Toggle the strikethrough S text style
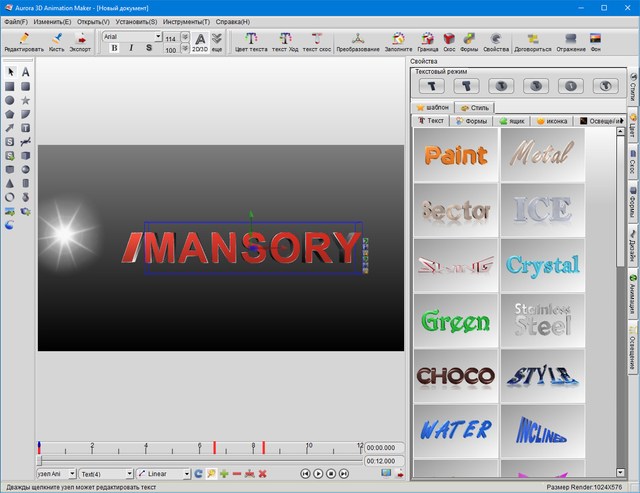Image resolution: width=640 pixels, height=493 pixels. point(149,47)
